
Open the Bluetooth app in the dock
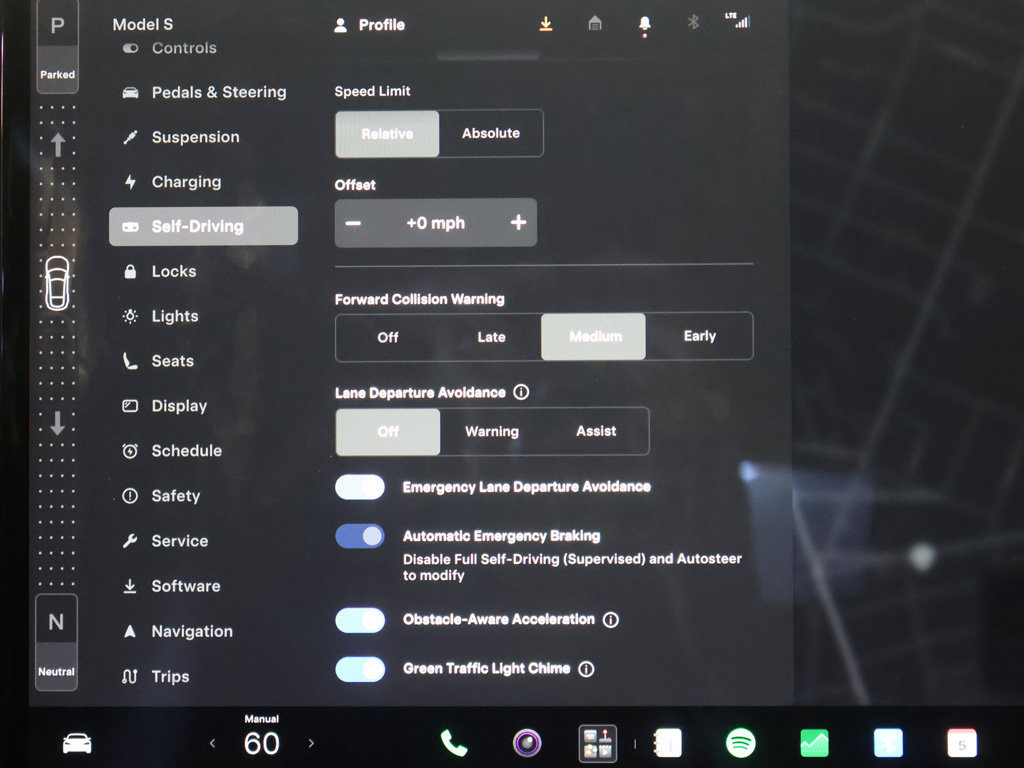[888, 743]
